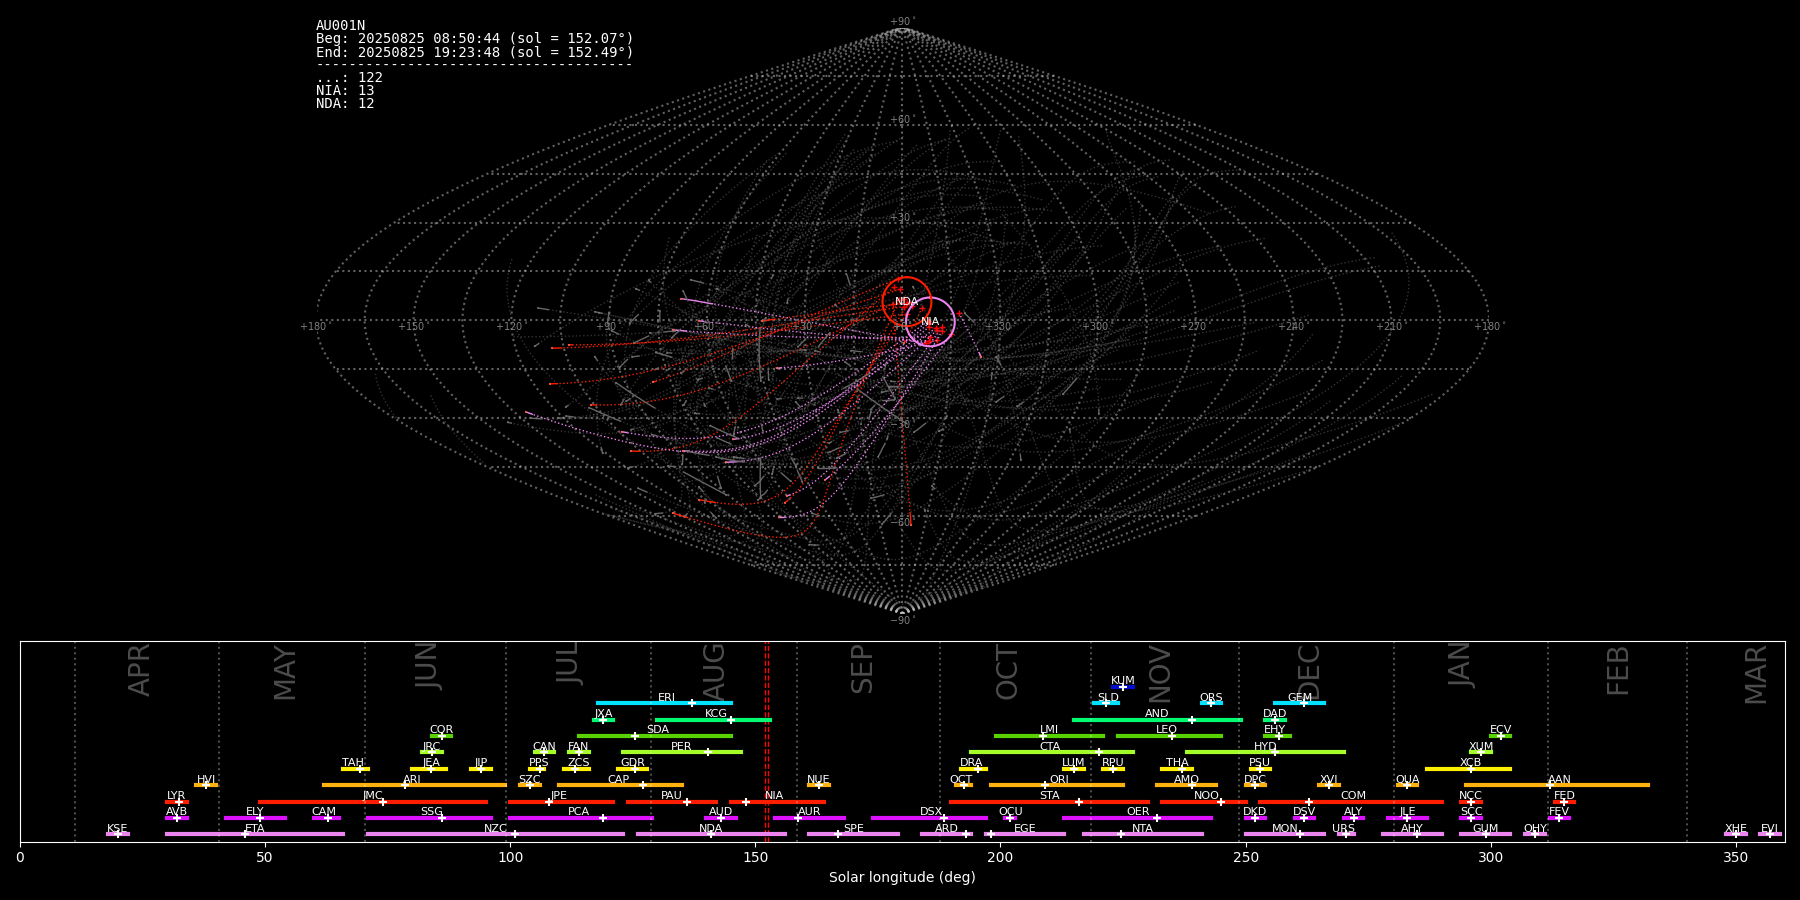
Task: Click the cyan ERI shower bar
Action: (664, 703)
